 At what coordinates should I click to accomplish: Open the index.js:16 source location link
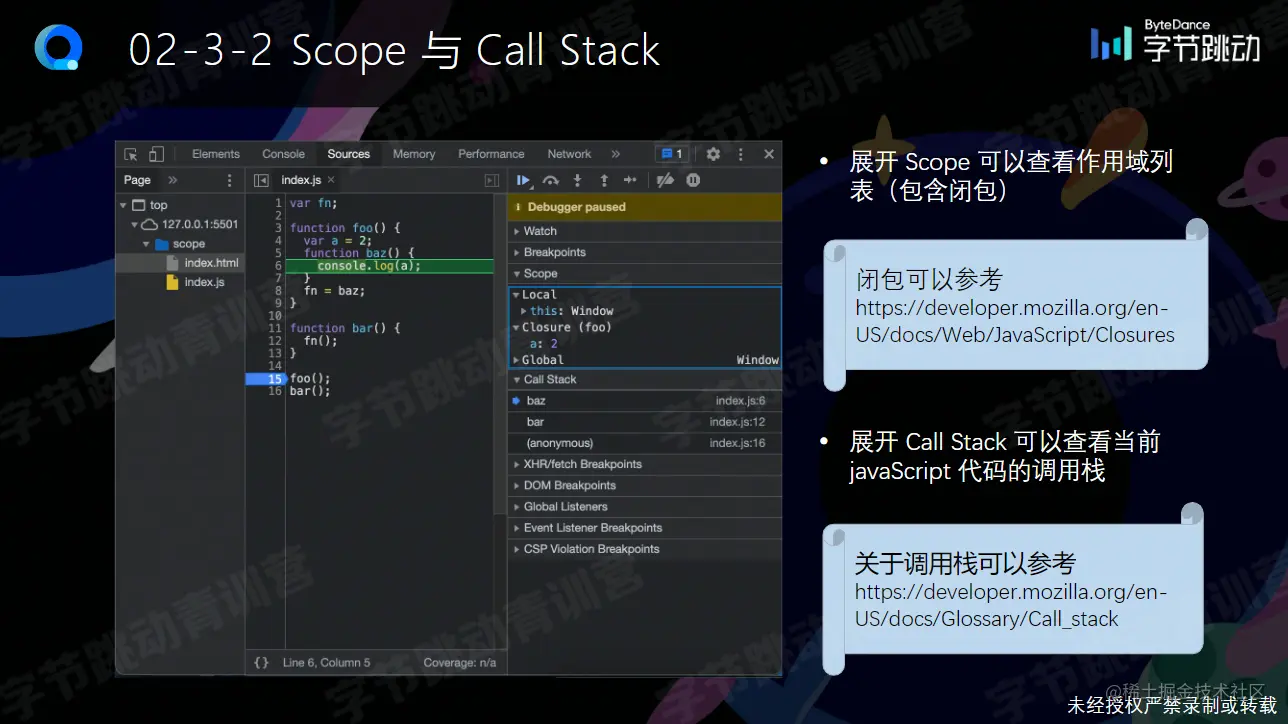(x=737, y=443)
